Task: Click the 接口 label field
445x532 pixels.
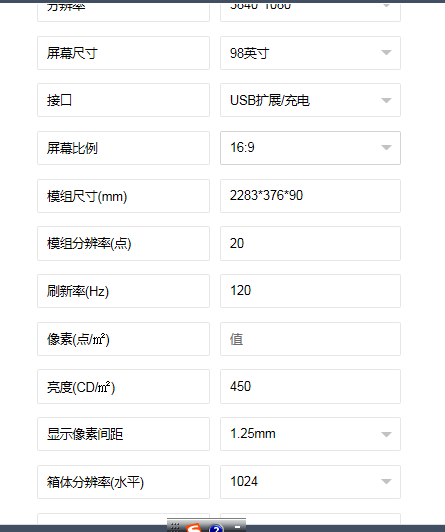Action: tap(123, 100)
